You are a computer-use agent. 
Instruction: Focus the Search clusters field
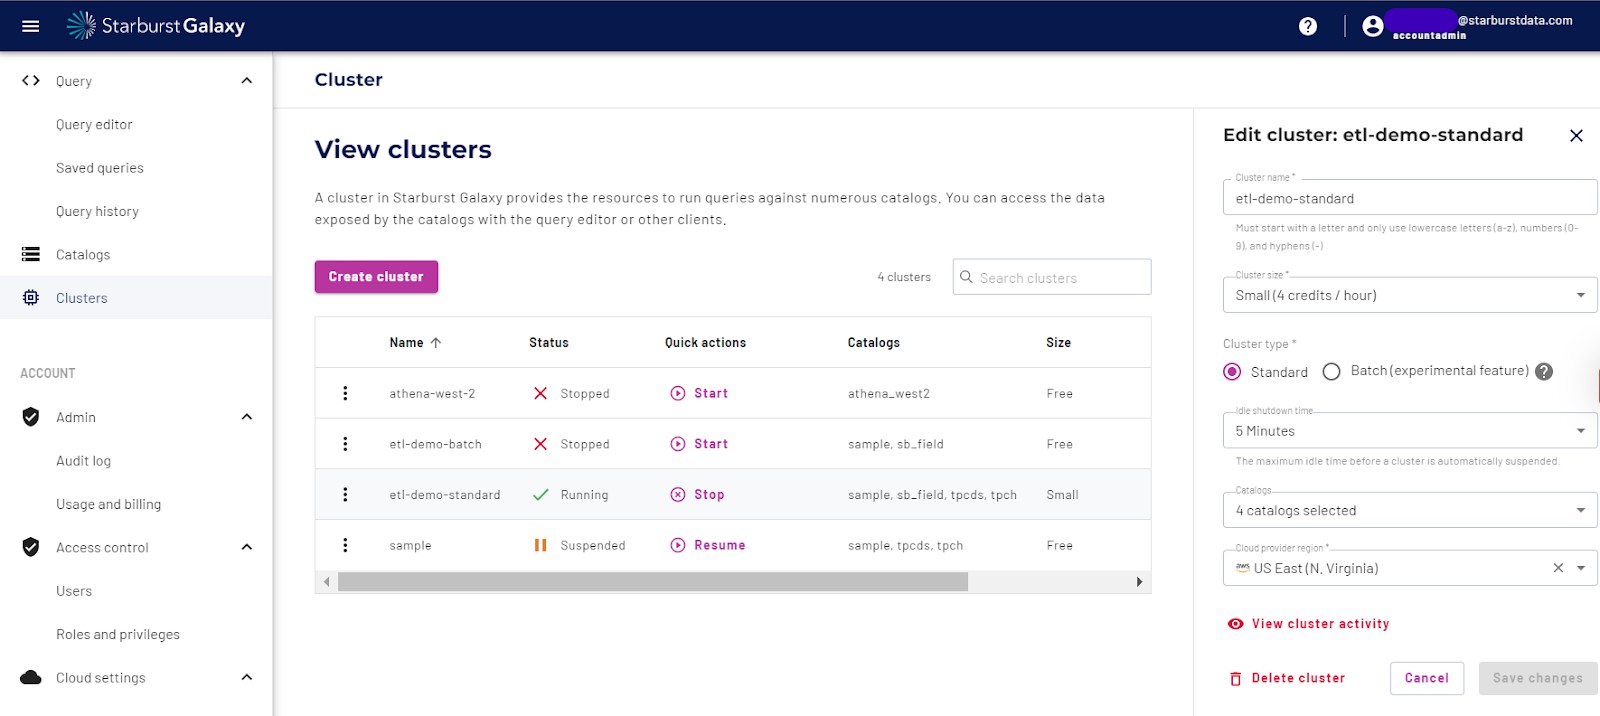1052,277
